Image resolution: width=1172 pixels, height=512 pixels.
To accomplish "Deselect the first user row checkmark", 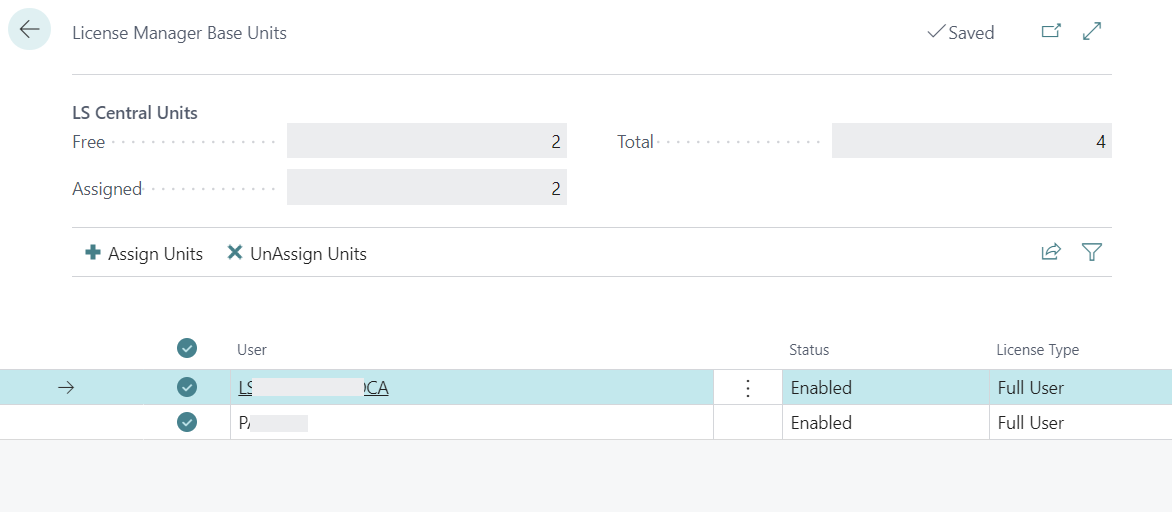I will click(x=187, y=387).
